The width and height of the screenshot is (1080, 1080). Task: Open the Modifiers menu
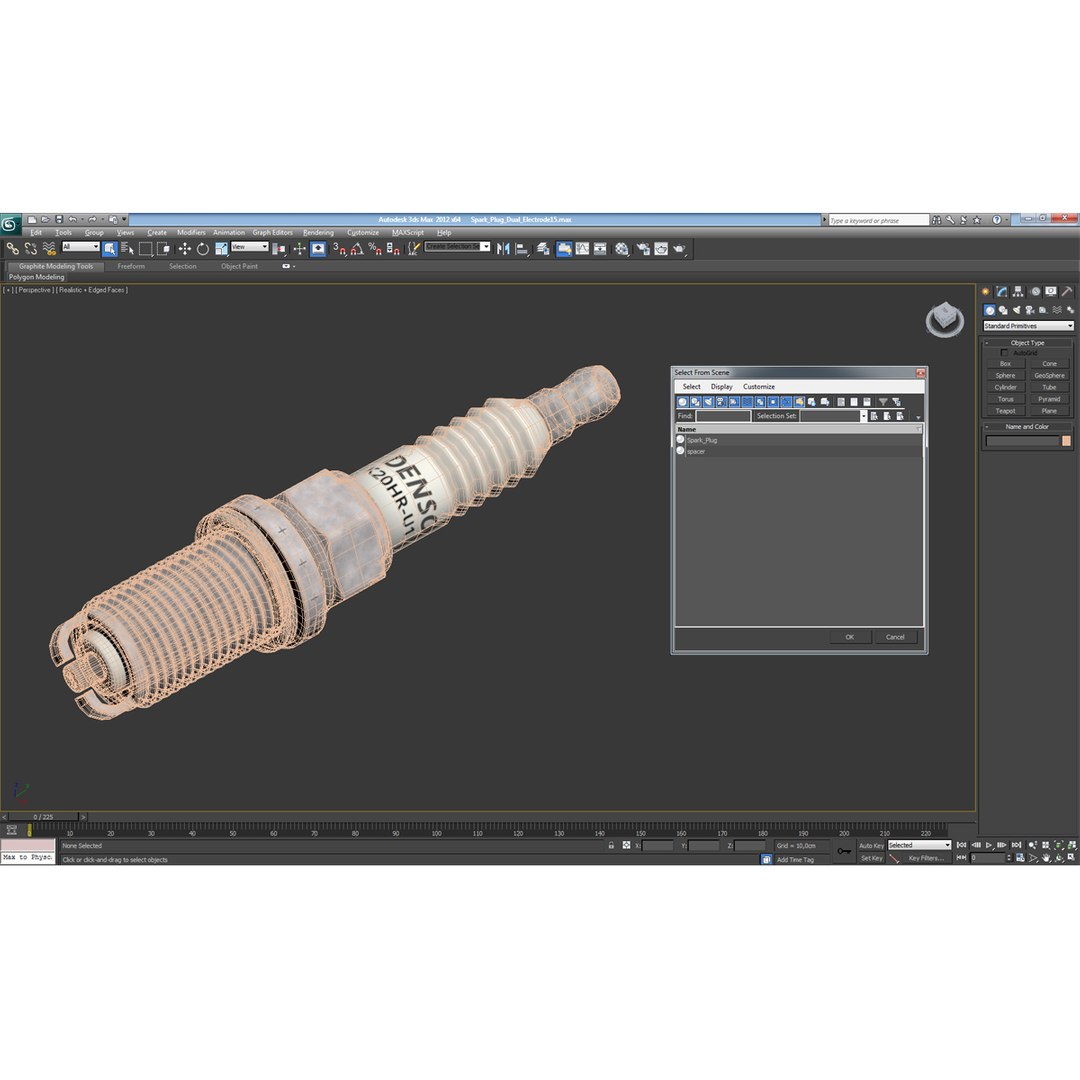(x=191, y=233)
